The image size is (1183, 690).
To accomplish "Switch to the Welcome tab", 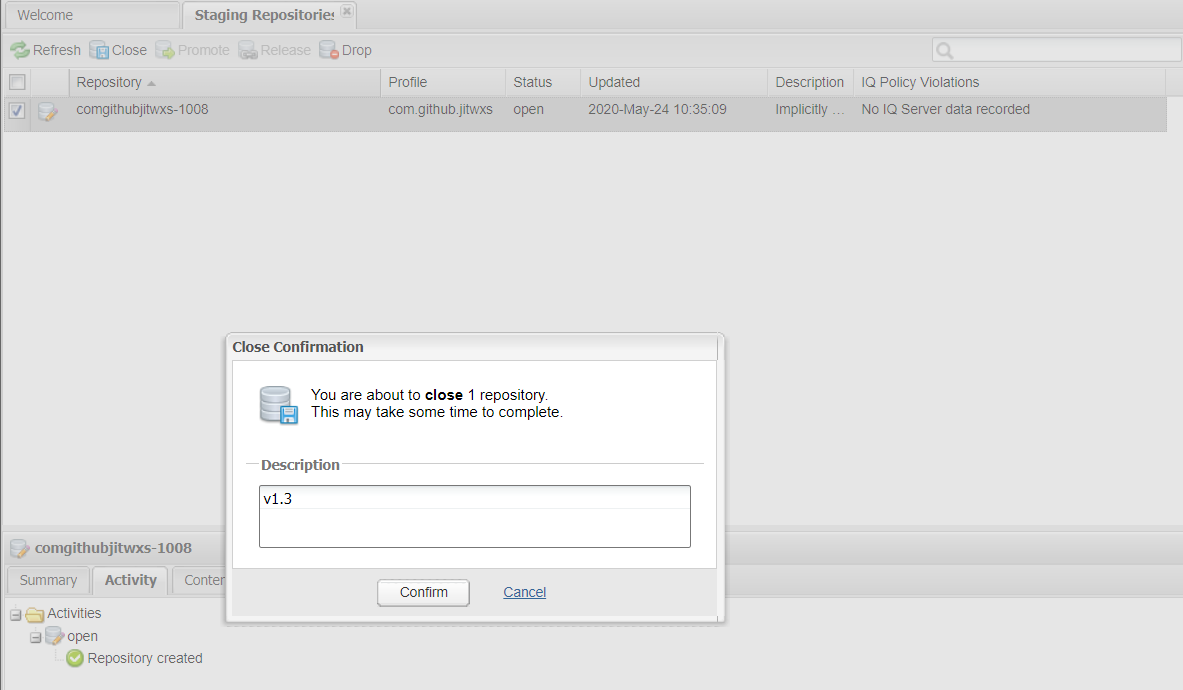I will [x=91, y=15].
